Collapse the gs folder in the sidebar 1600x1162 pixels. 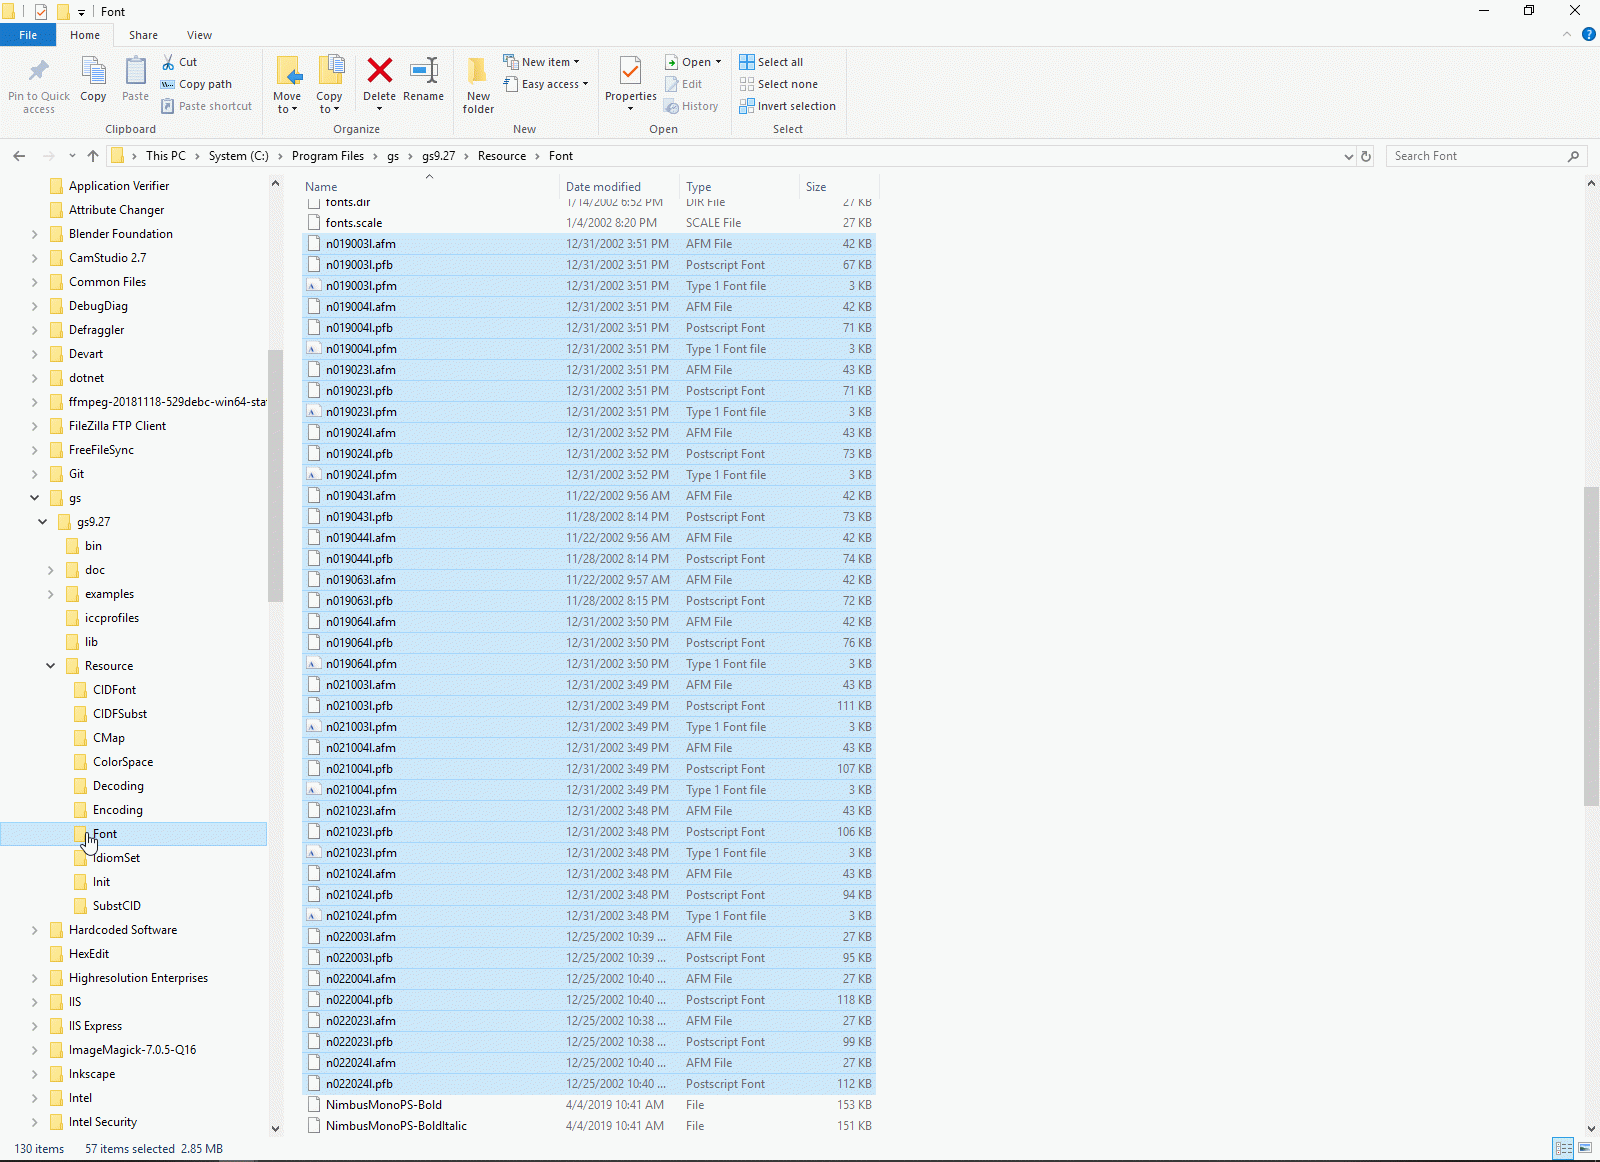tap(34, 497)
